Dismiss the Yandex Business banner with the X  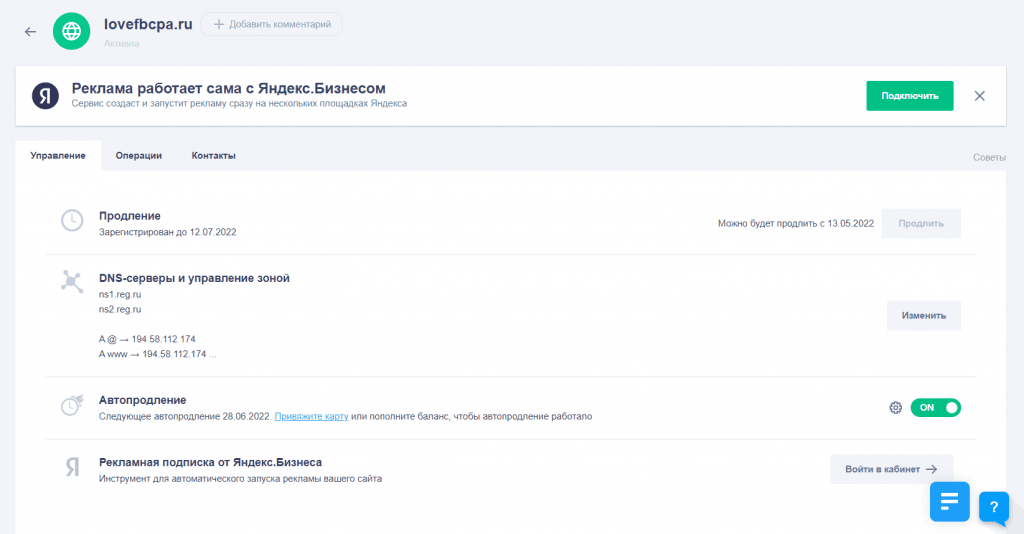(980, 96)
